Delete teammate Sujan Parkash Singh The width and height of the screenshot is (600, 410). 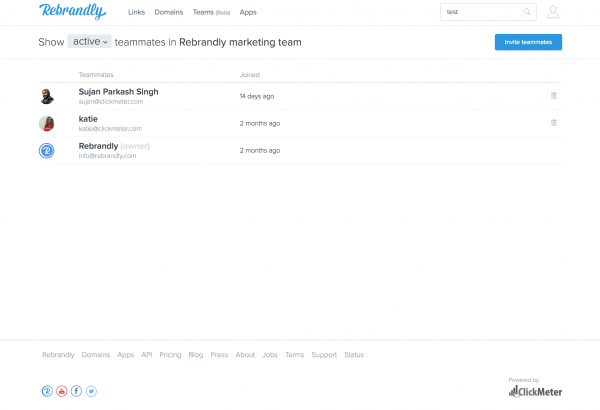(554, 96)
